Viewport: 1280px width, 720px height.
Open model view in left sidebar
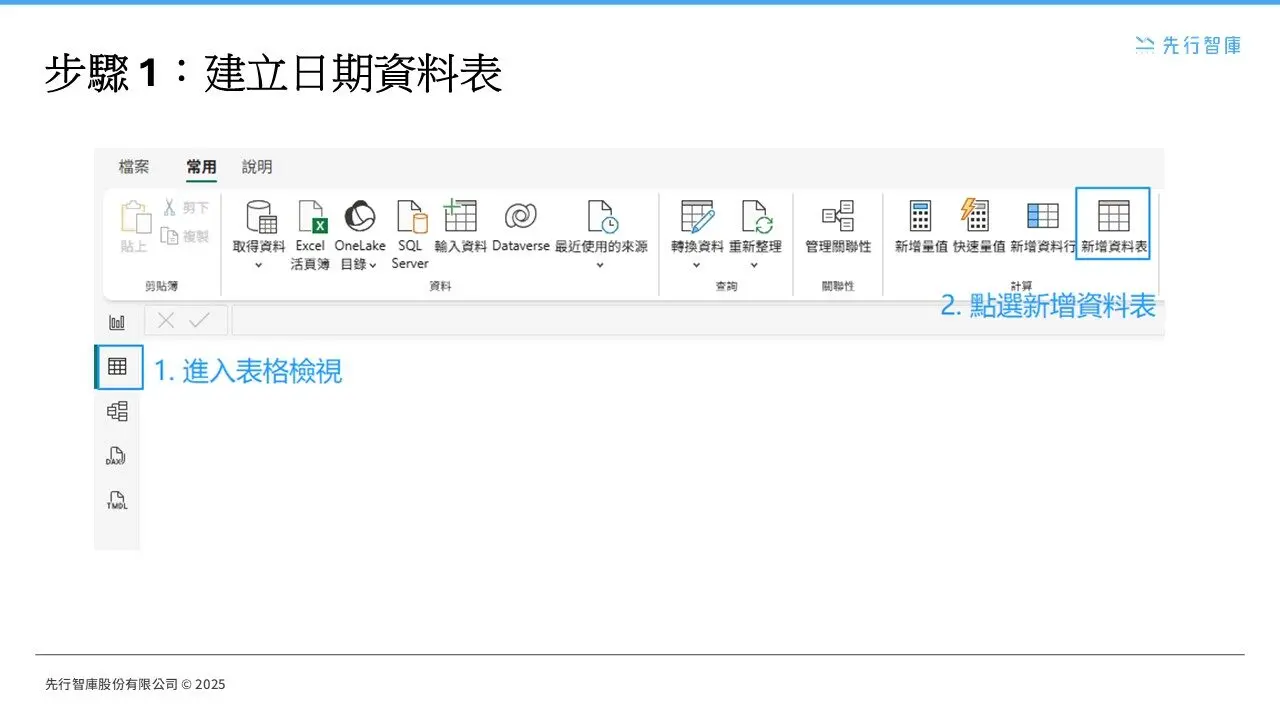pos(117,411)
